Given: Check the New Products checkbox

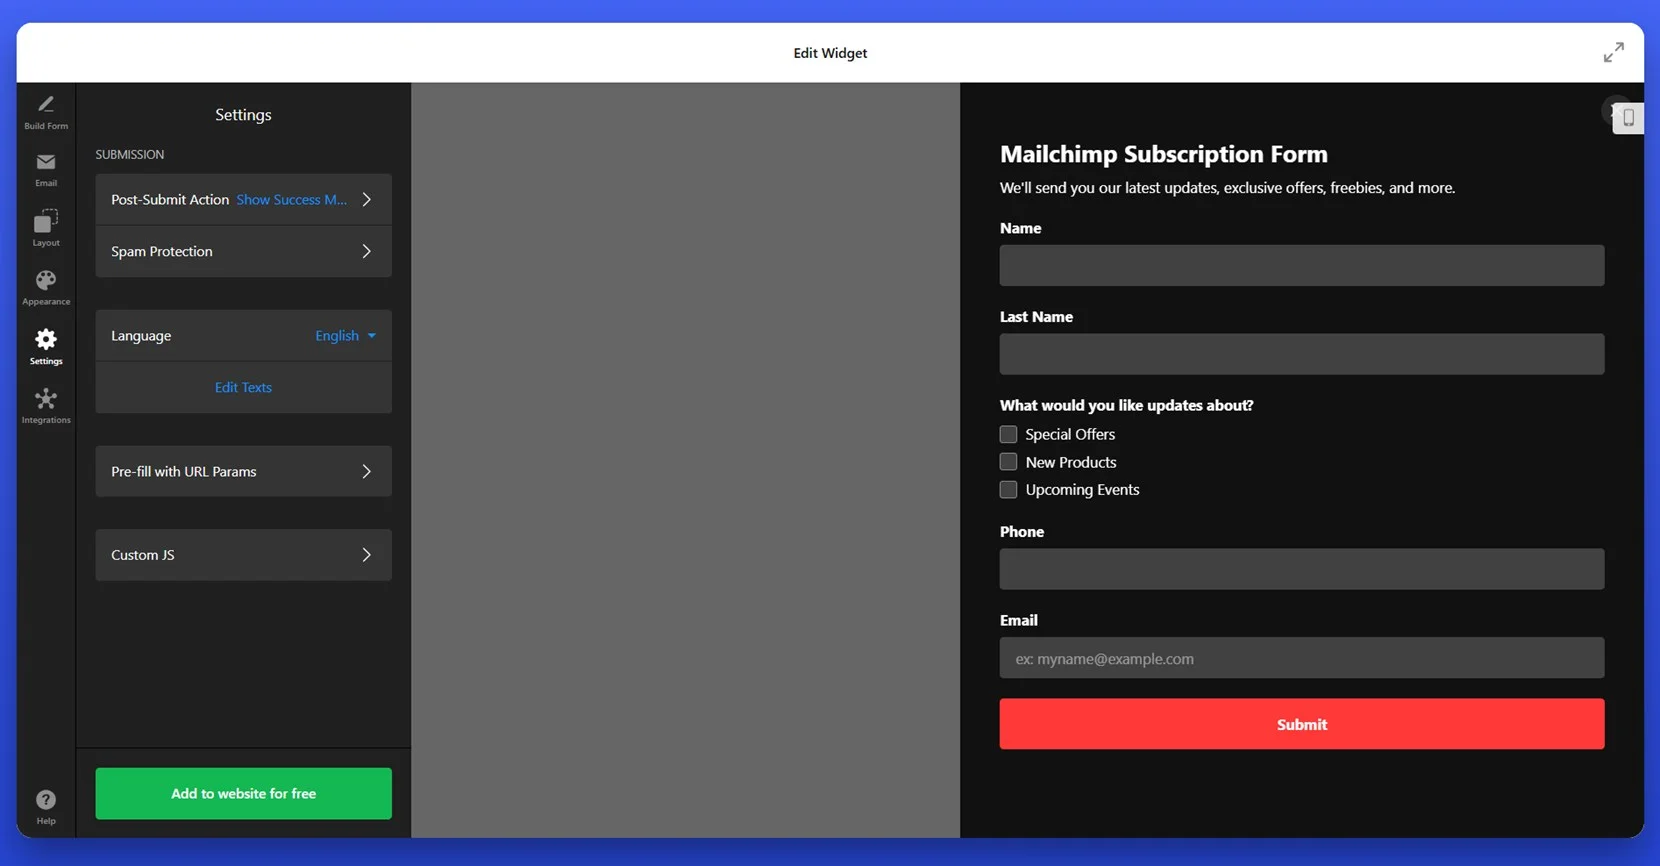Looking at the screenshot, I should pyautogui.click(x=1008, y=462).
